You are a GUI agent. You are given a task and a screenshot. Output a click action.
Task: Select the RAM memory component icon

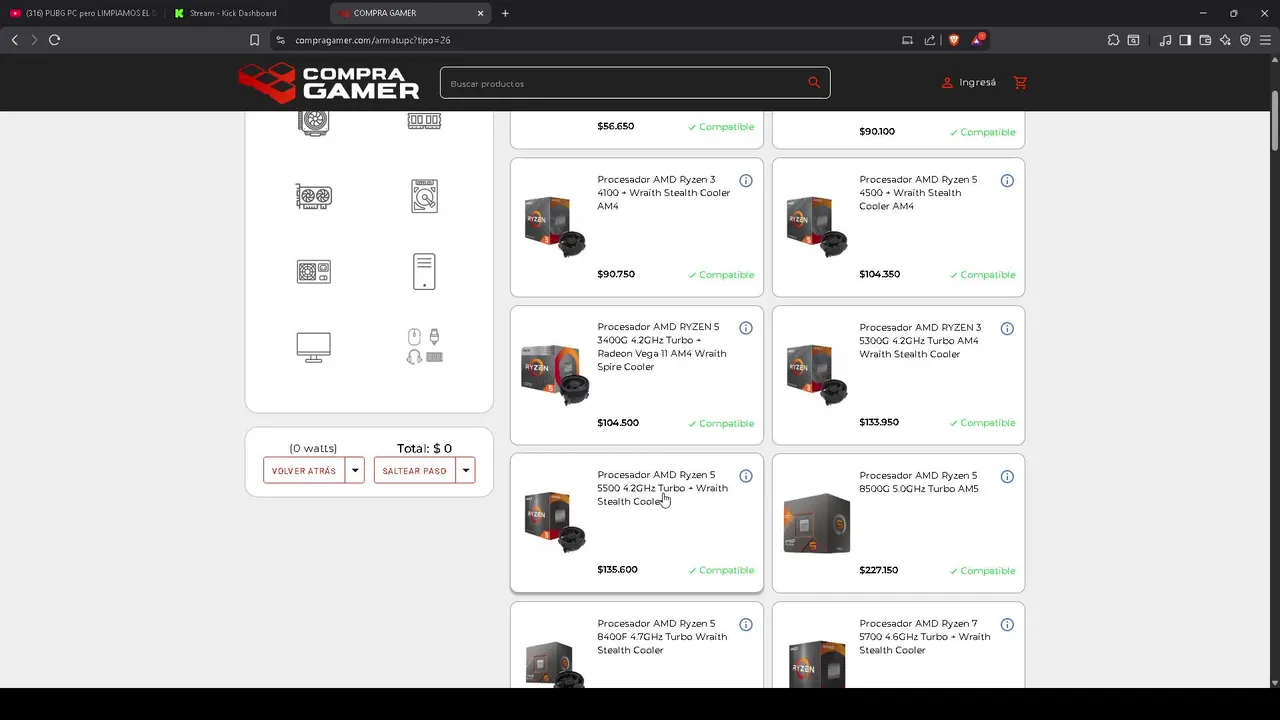[424, 121]
